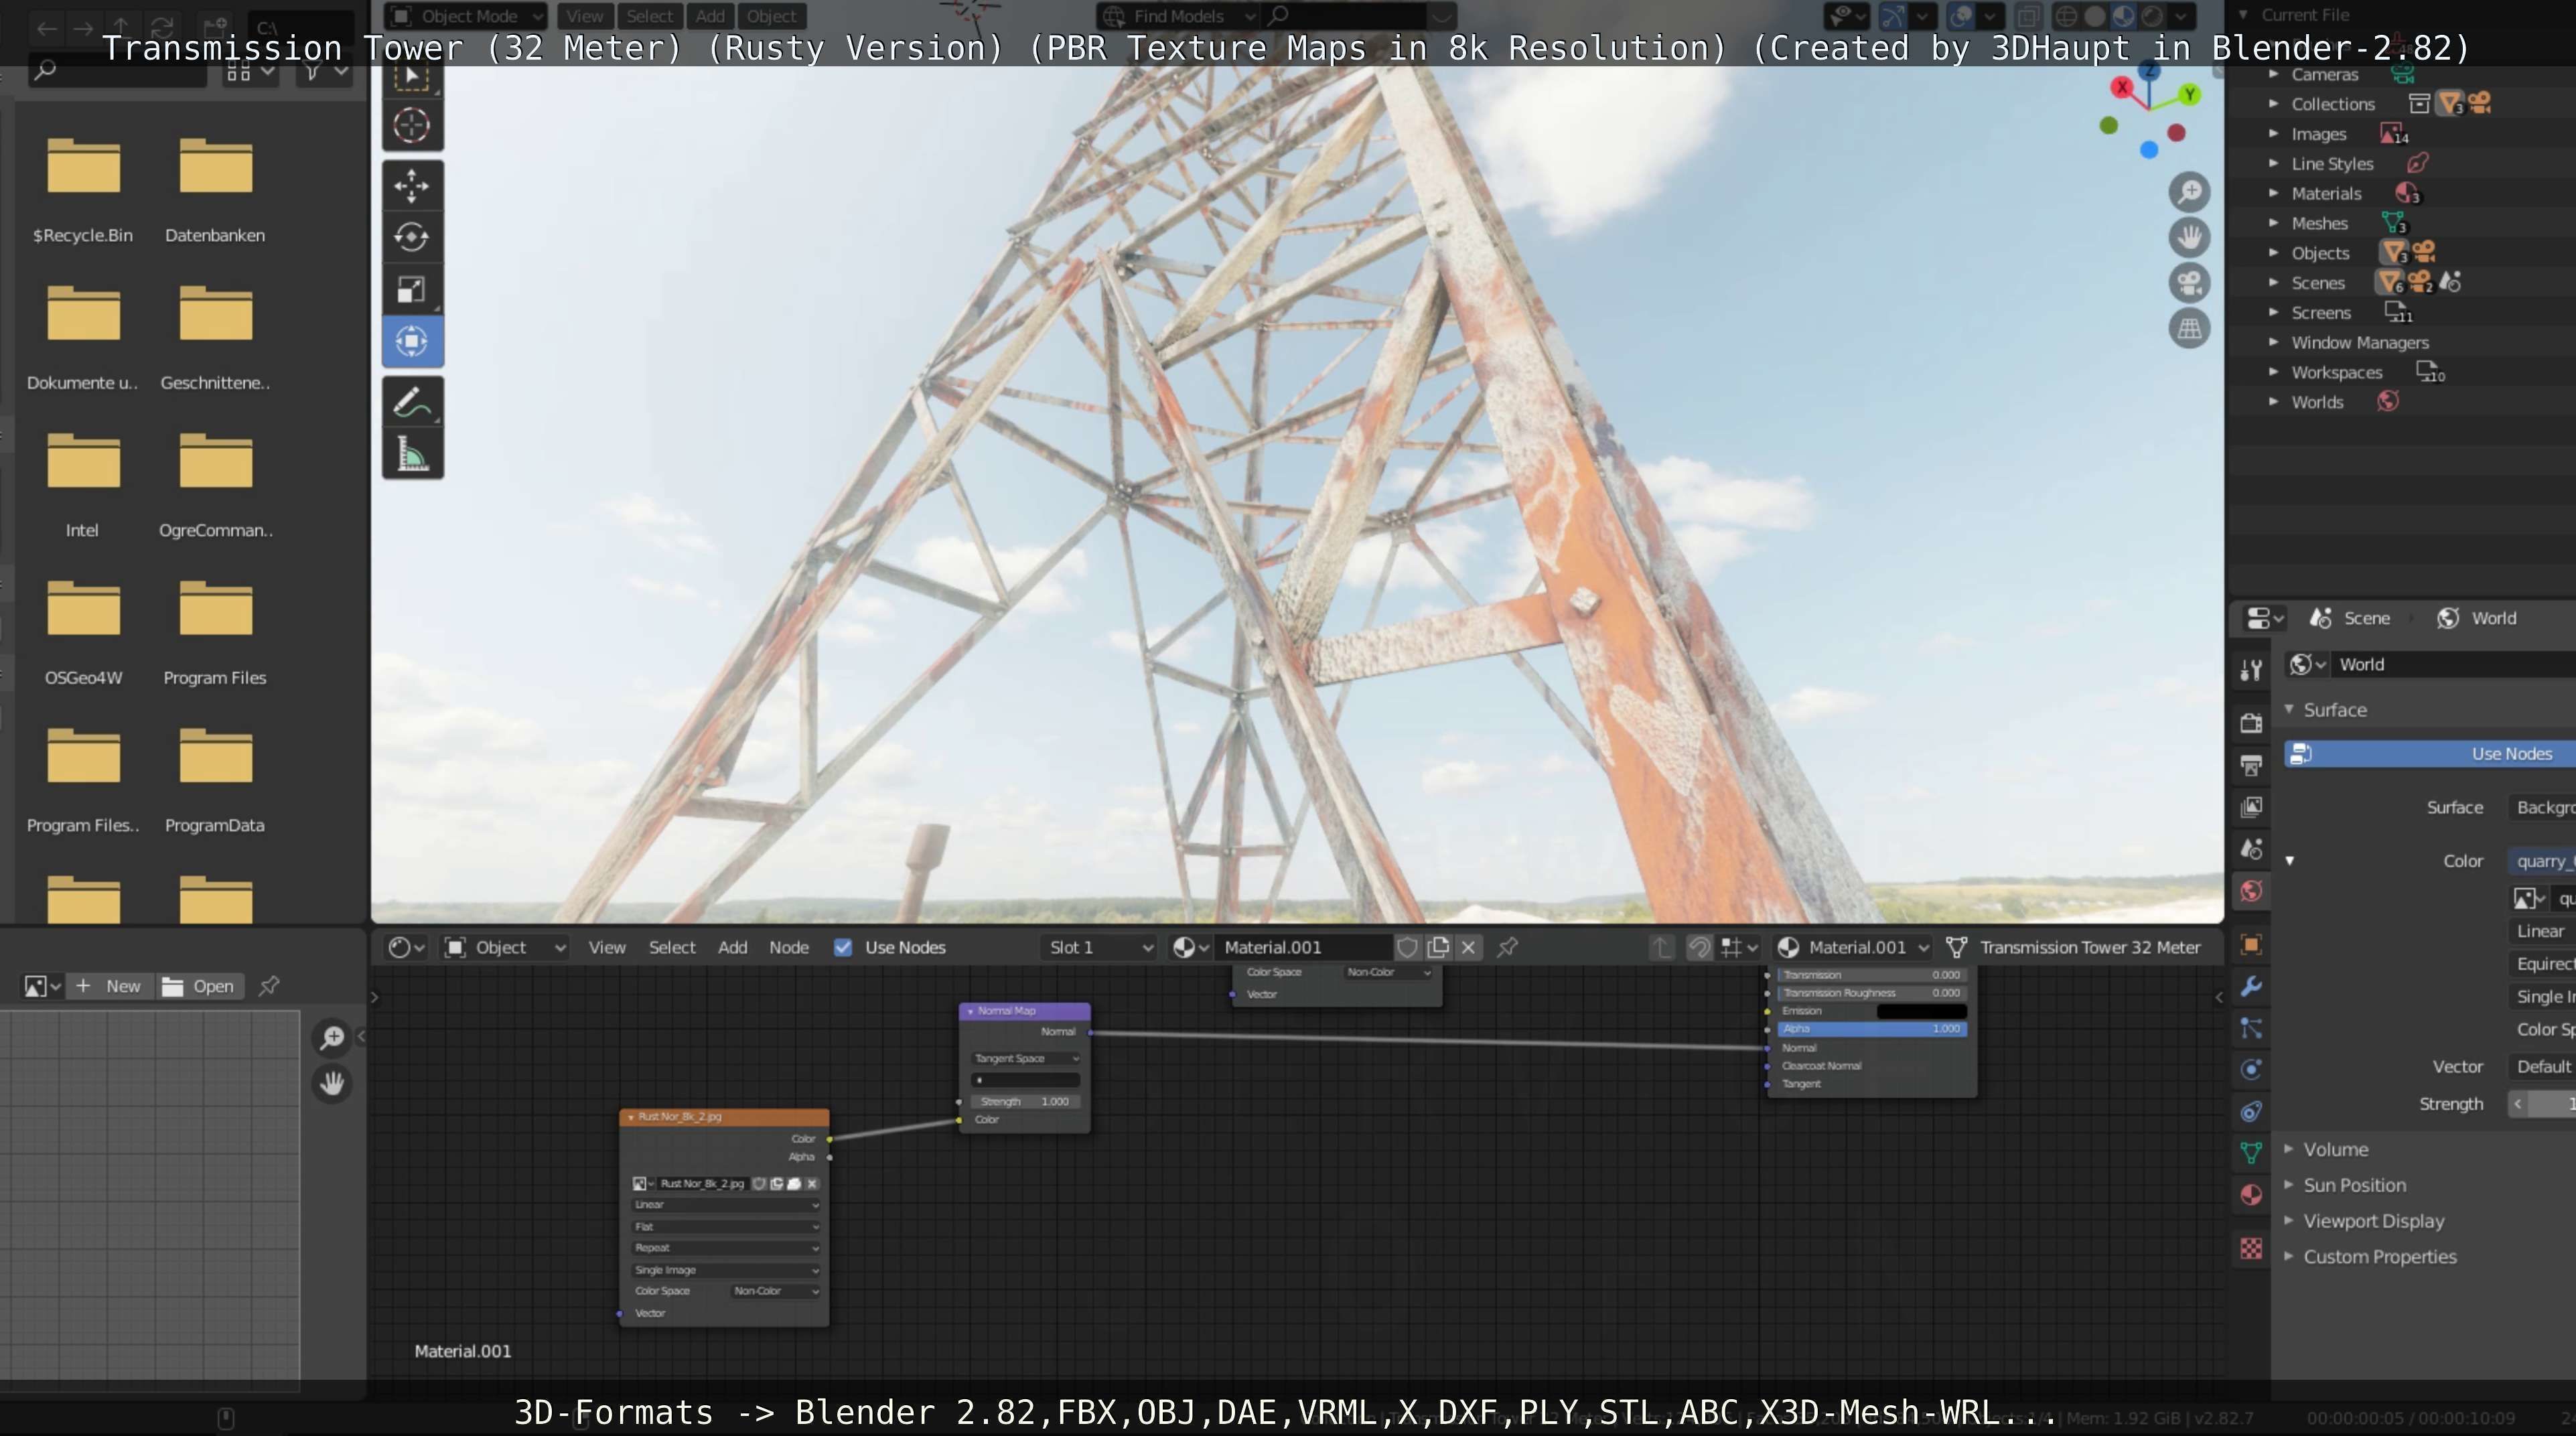Open the viewport View menu
The width and height of the screenshot is (2576, 1436).
584,16
